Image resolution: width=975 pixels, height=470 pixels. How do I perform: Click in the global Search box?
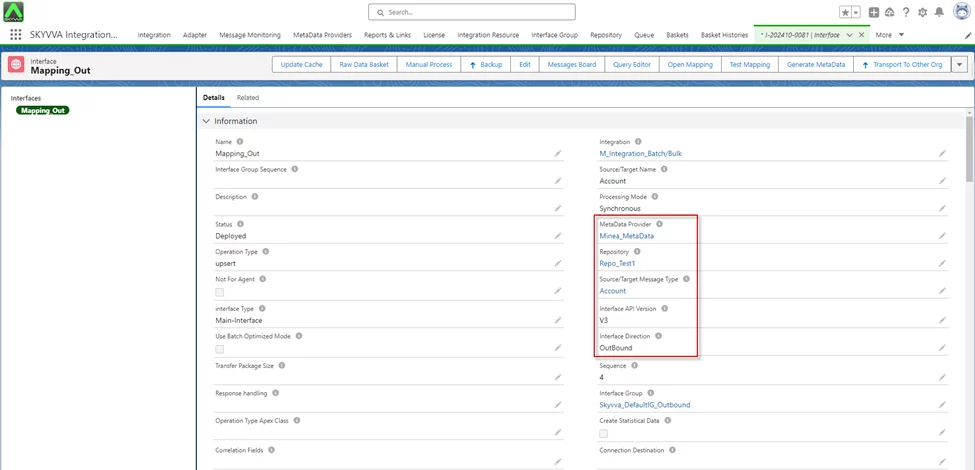(x=472, y=12)
